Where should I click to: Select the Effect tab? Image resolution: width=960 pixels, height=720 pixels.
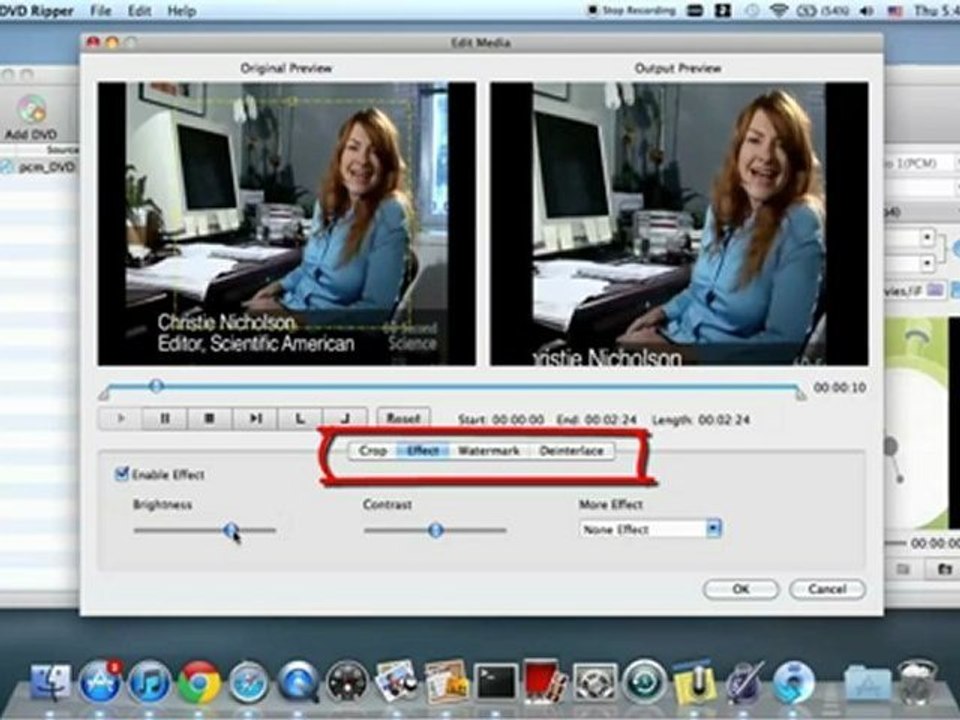tap(422, 451)
